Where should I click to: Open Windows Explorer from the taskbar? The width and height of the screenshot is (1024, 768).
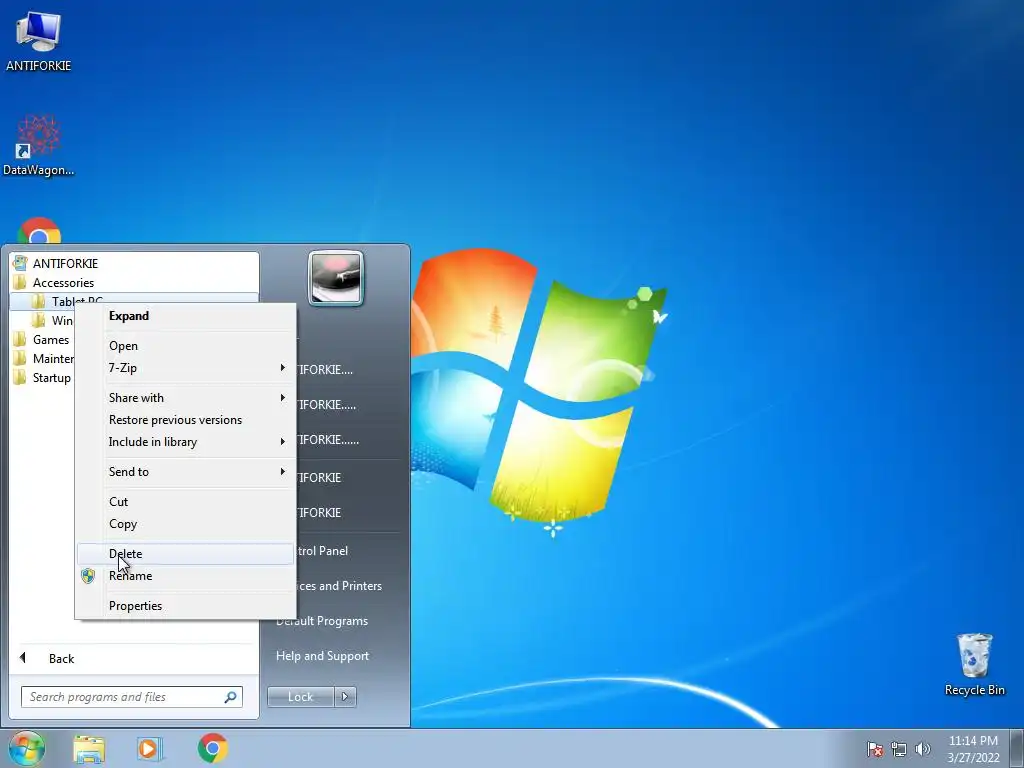[x=89, y=748]
